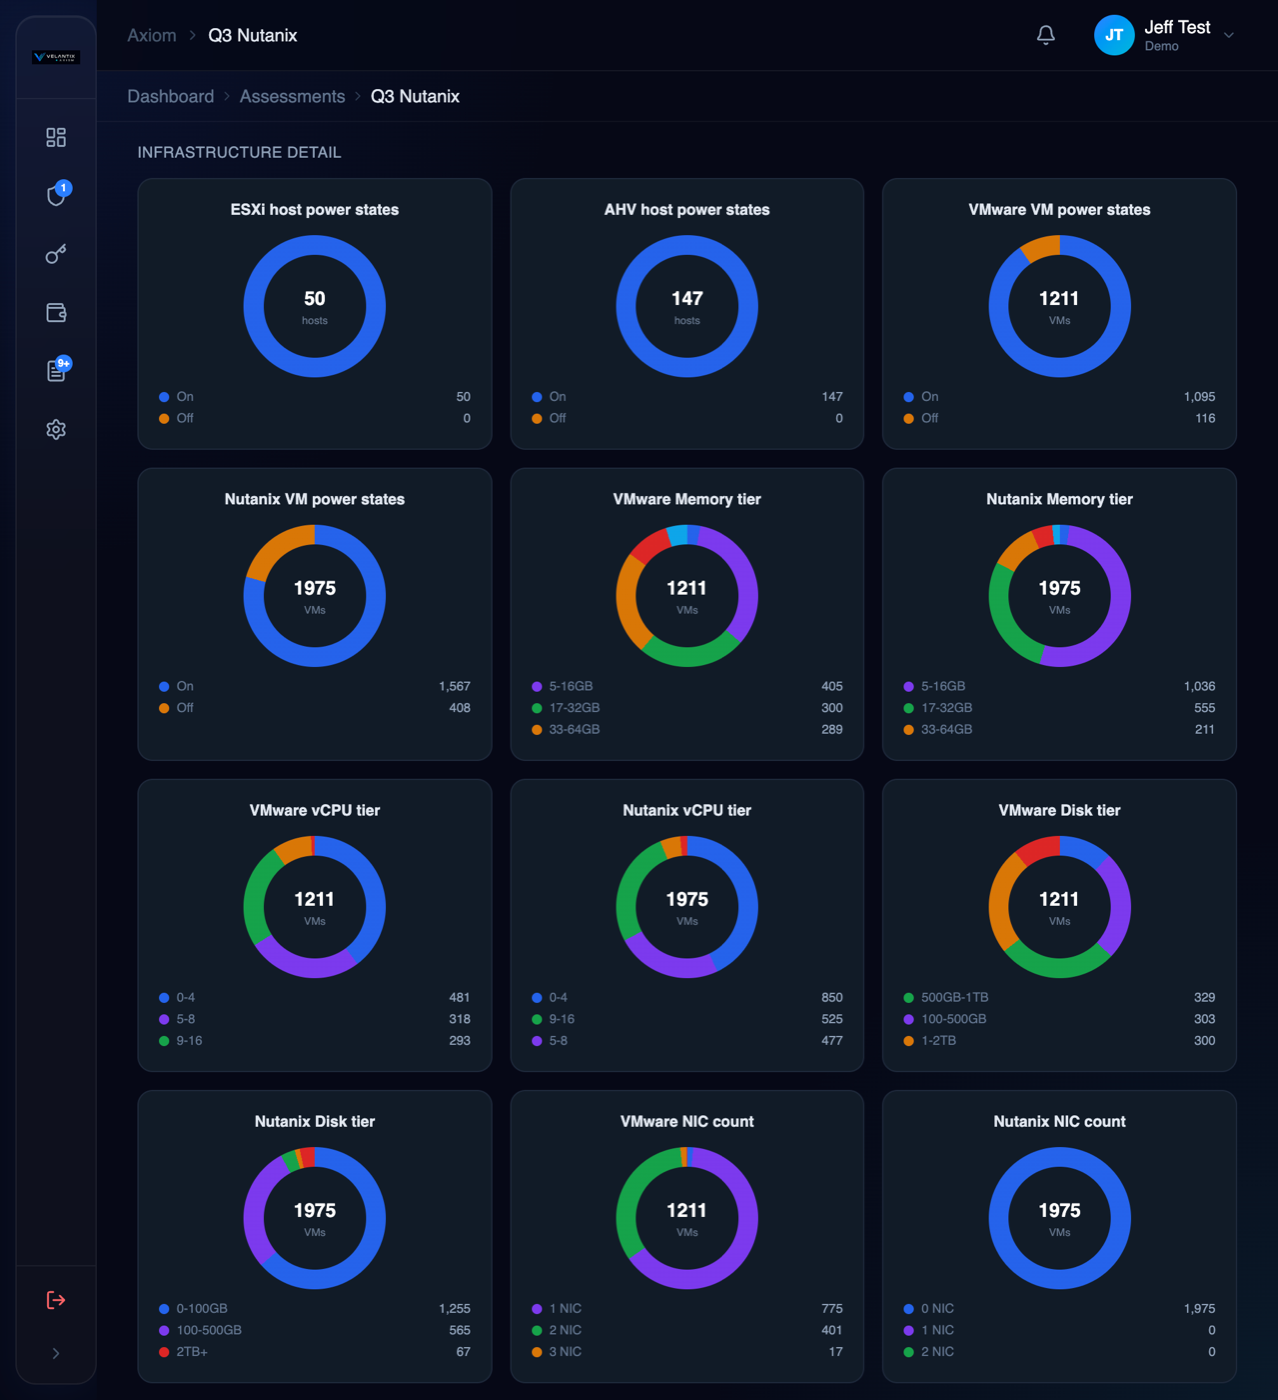This screenshot has height=1400, width=1278.
Task: Open the wallet icon in the sidebar
Action: [56, 313]
